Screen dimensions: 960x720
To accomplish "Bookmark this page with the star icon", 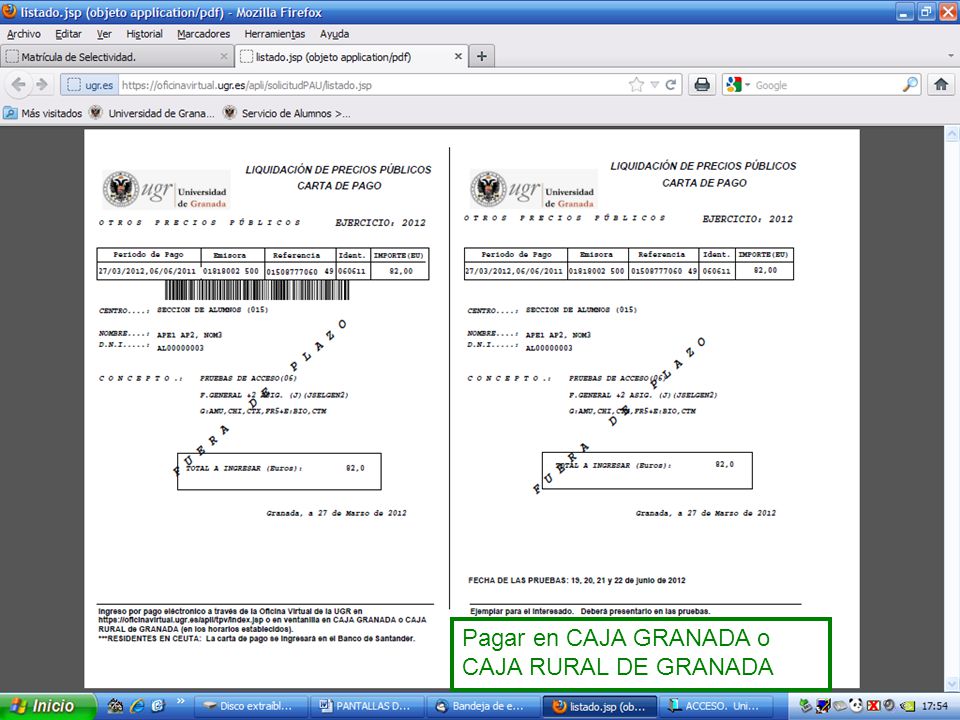I will (636, 84).
